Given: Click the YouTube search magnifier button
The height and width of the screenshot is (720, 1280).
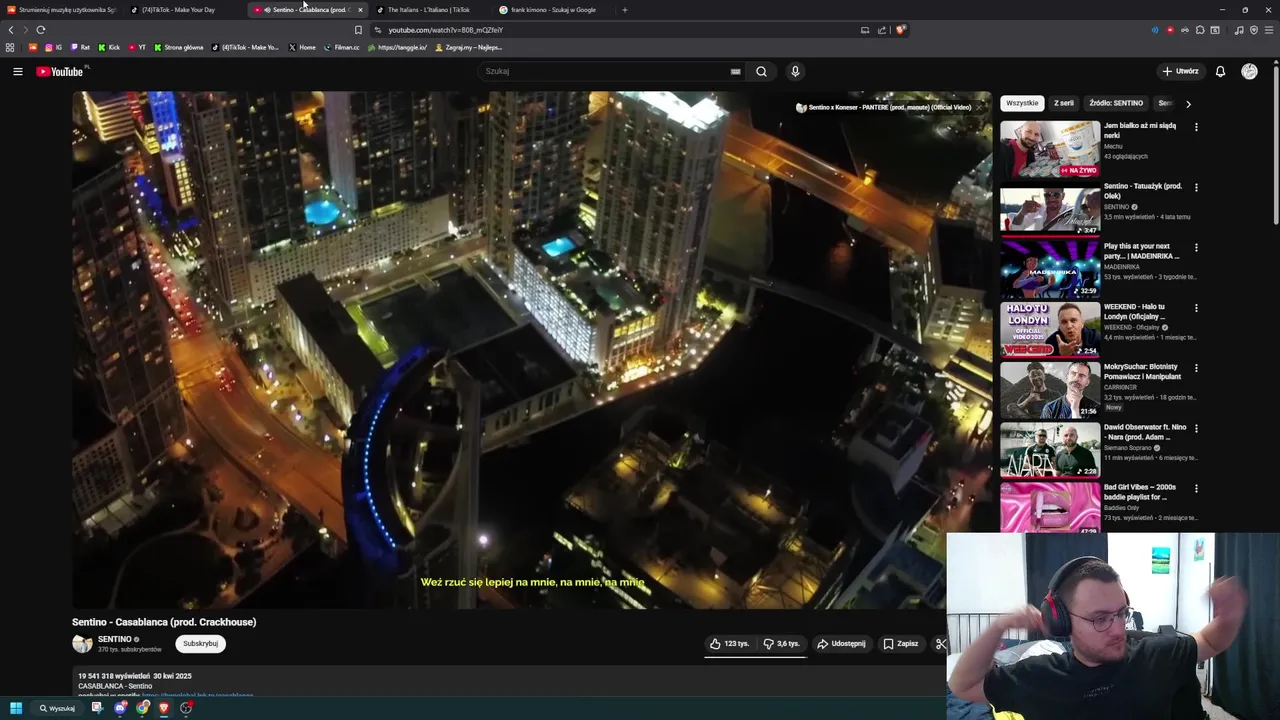Looking at the screenshot, I should click(761, 71).
